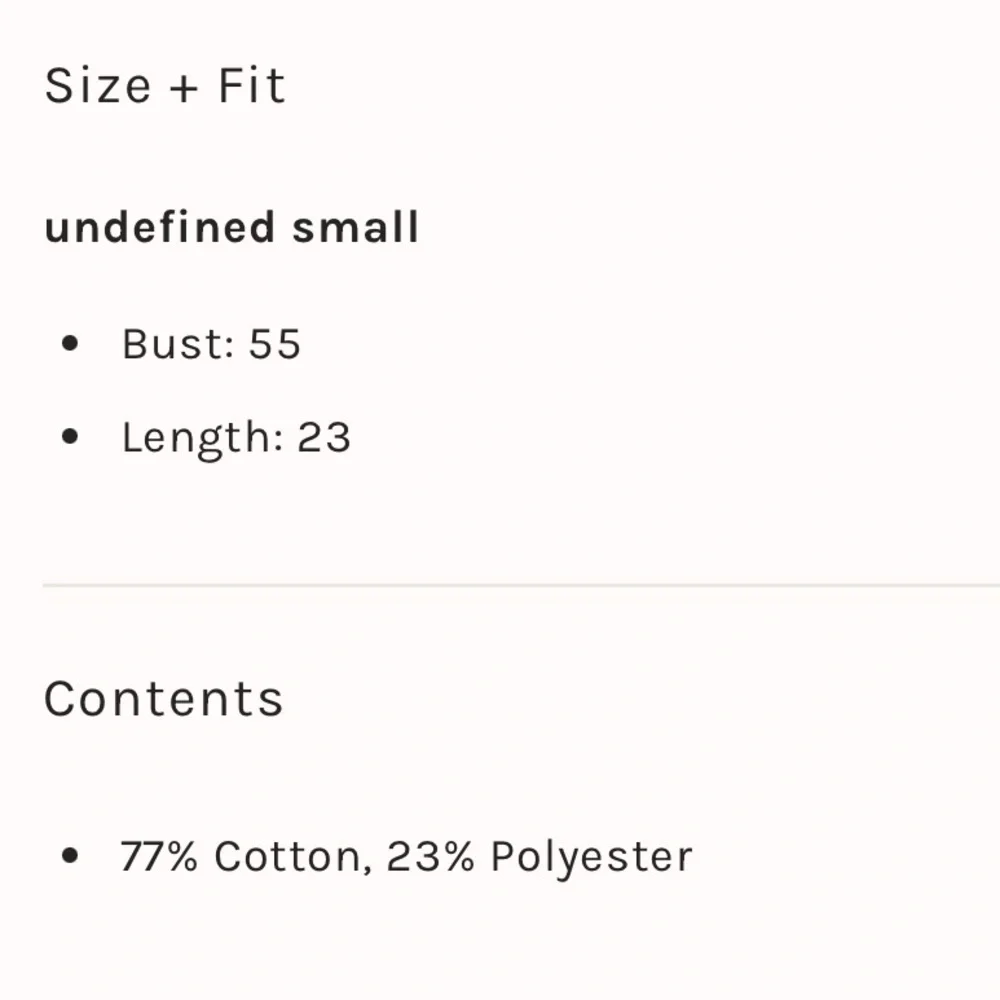The width and height of the screenshot is (1000, 1000).
Task: Click the bold word "undefined"
Action: coord(160,226)
